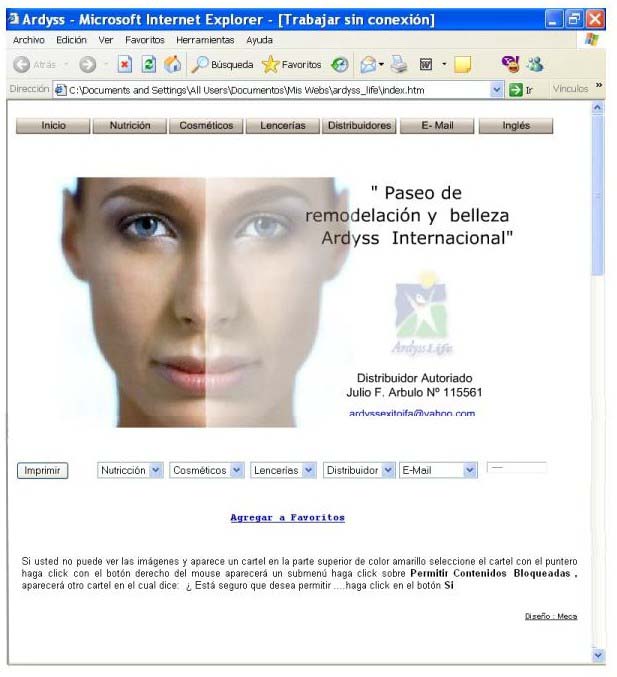617x677 pixels.
Task: Click the scrollbar down arrow
Action: (598, 655)
